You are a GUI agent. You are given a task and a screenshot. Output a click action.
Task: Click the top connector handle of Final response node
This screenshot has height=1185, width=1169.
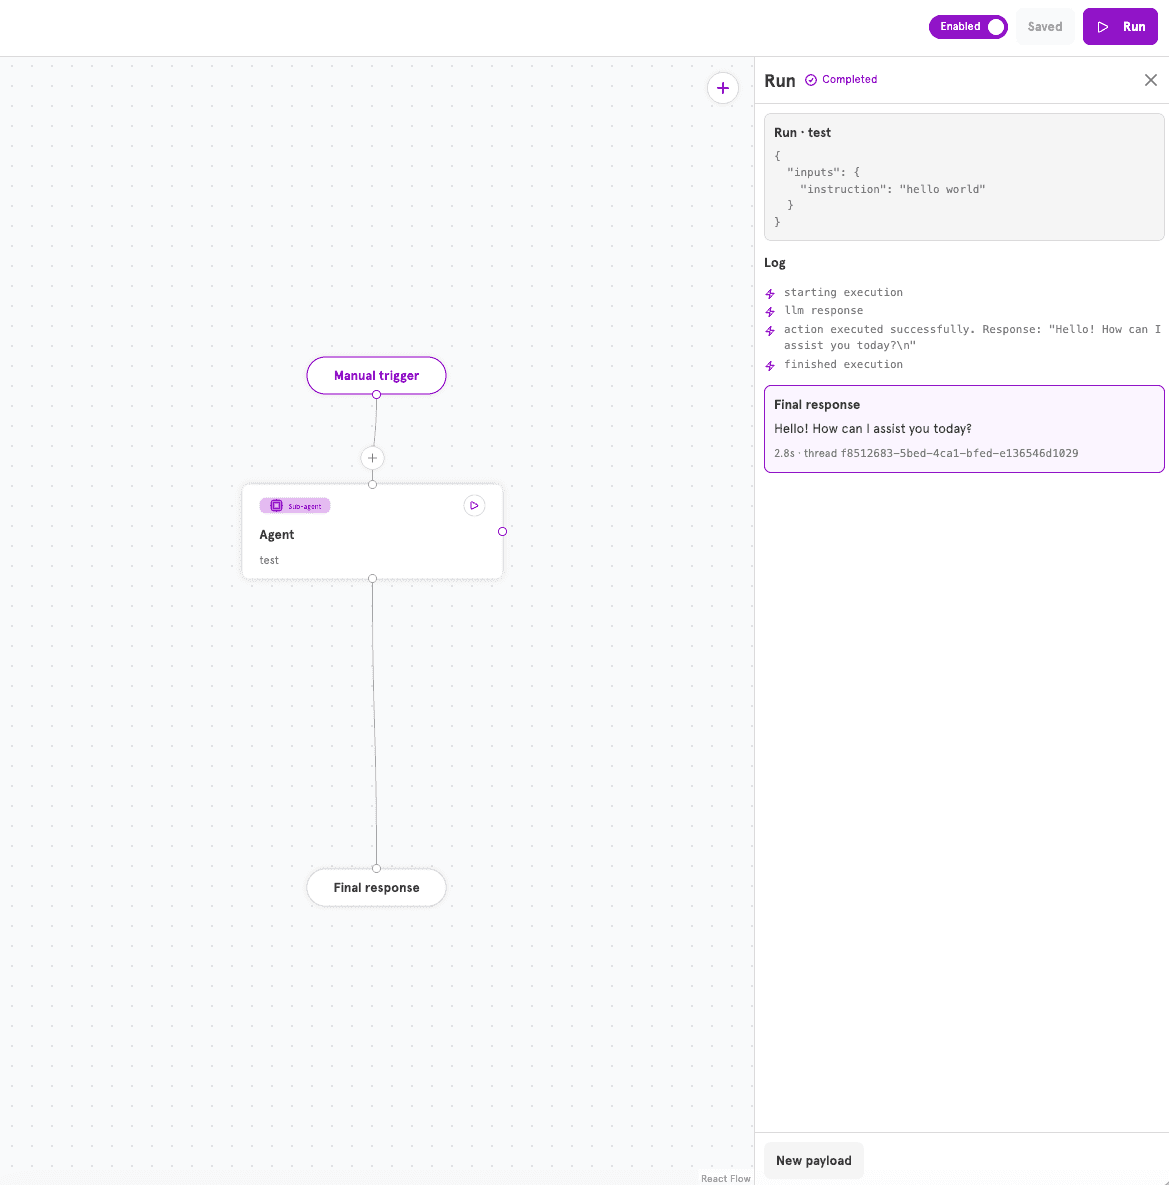pyautogui.click(x=376, y=868)
